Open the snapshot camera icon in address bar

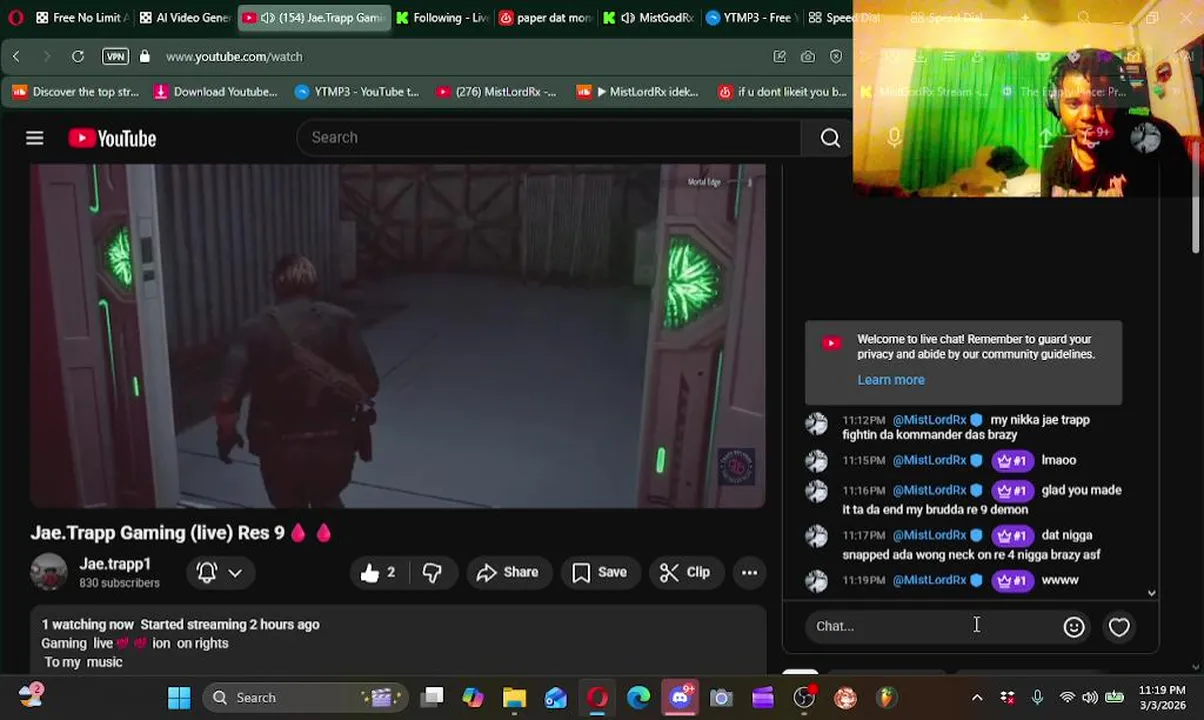click(x=808, y=57)
